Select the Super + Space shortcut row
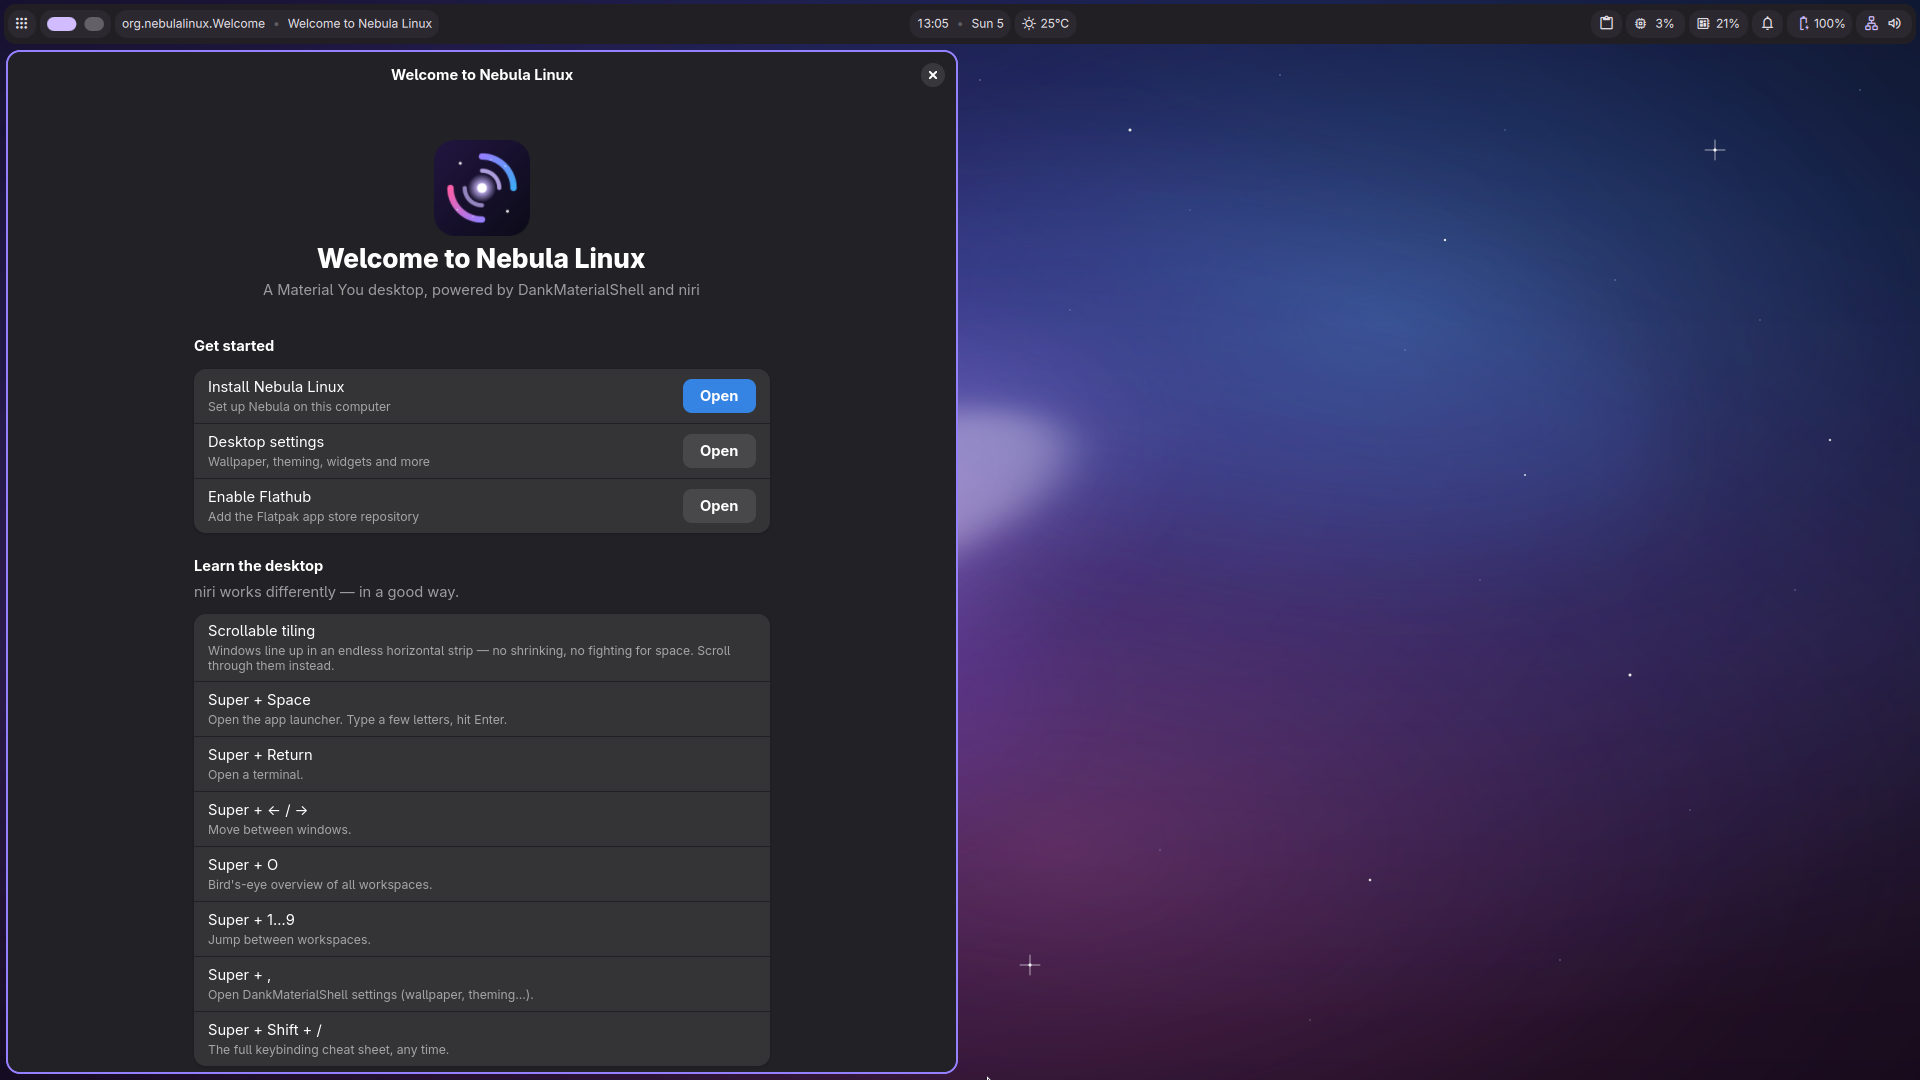This screenshot has height=1080, width=1920. tap(482, 710)
